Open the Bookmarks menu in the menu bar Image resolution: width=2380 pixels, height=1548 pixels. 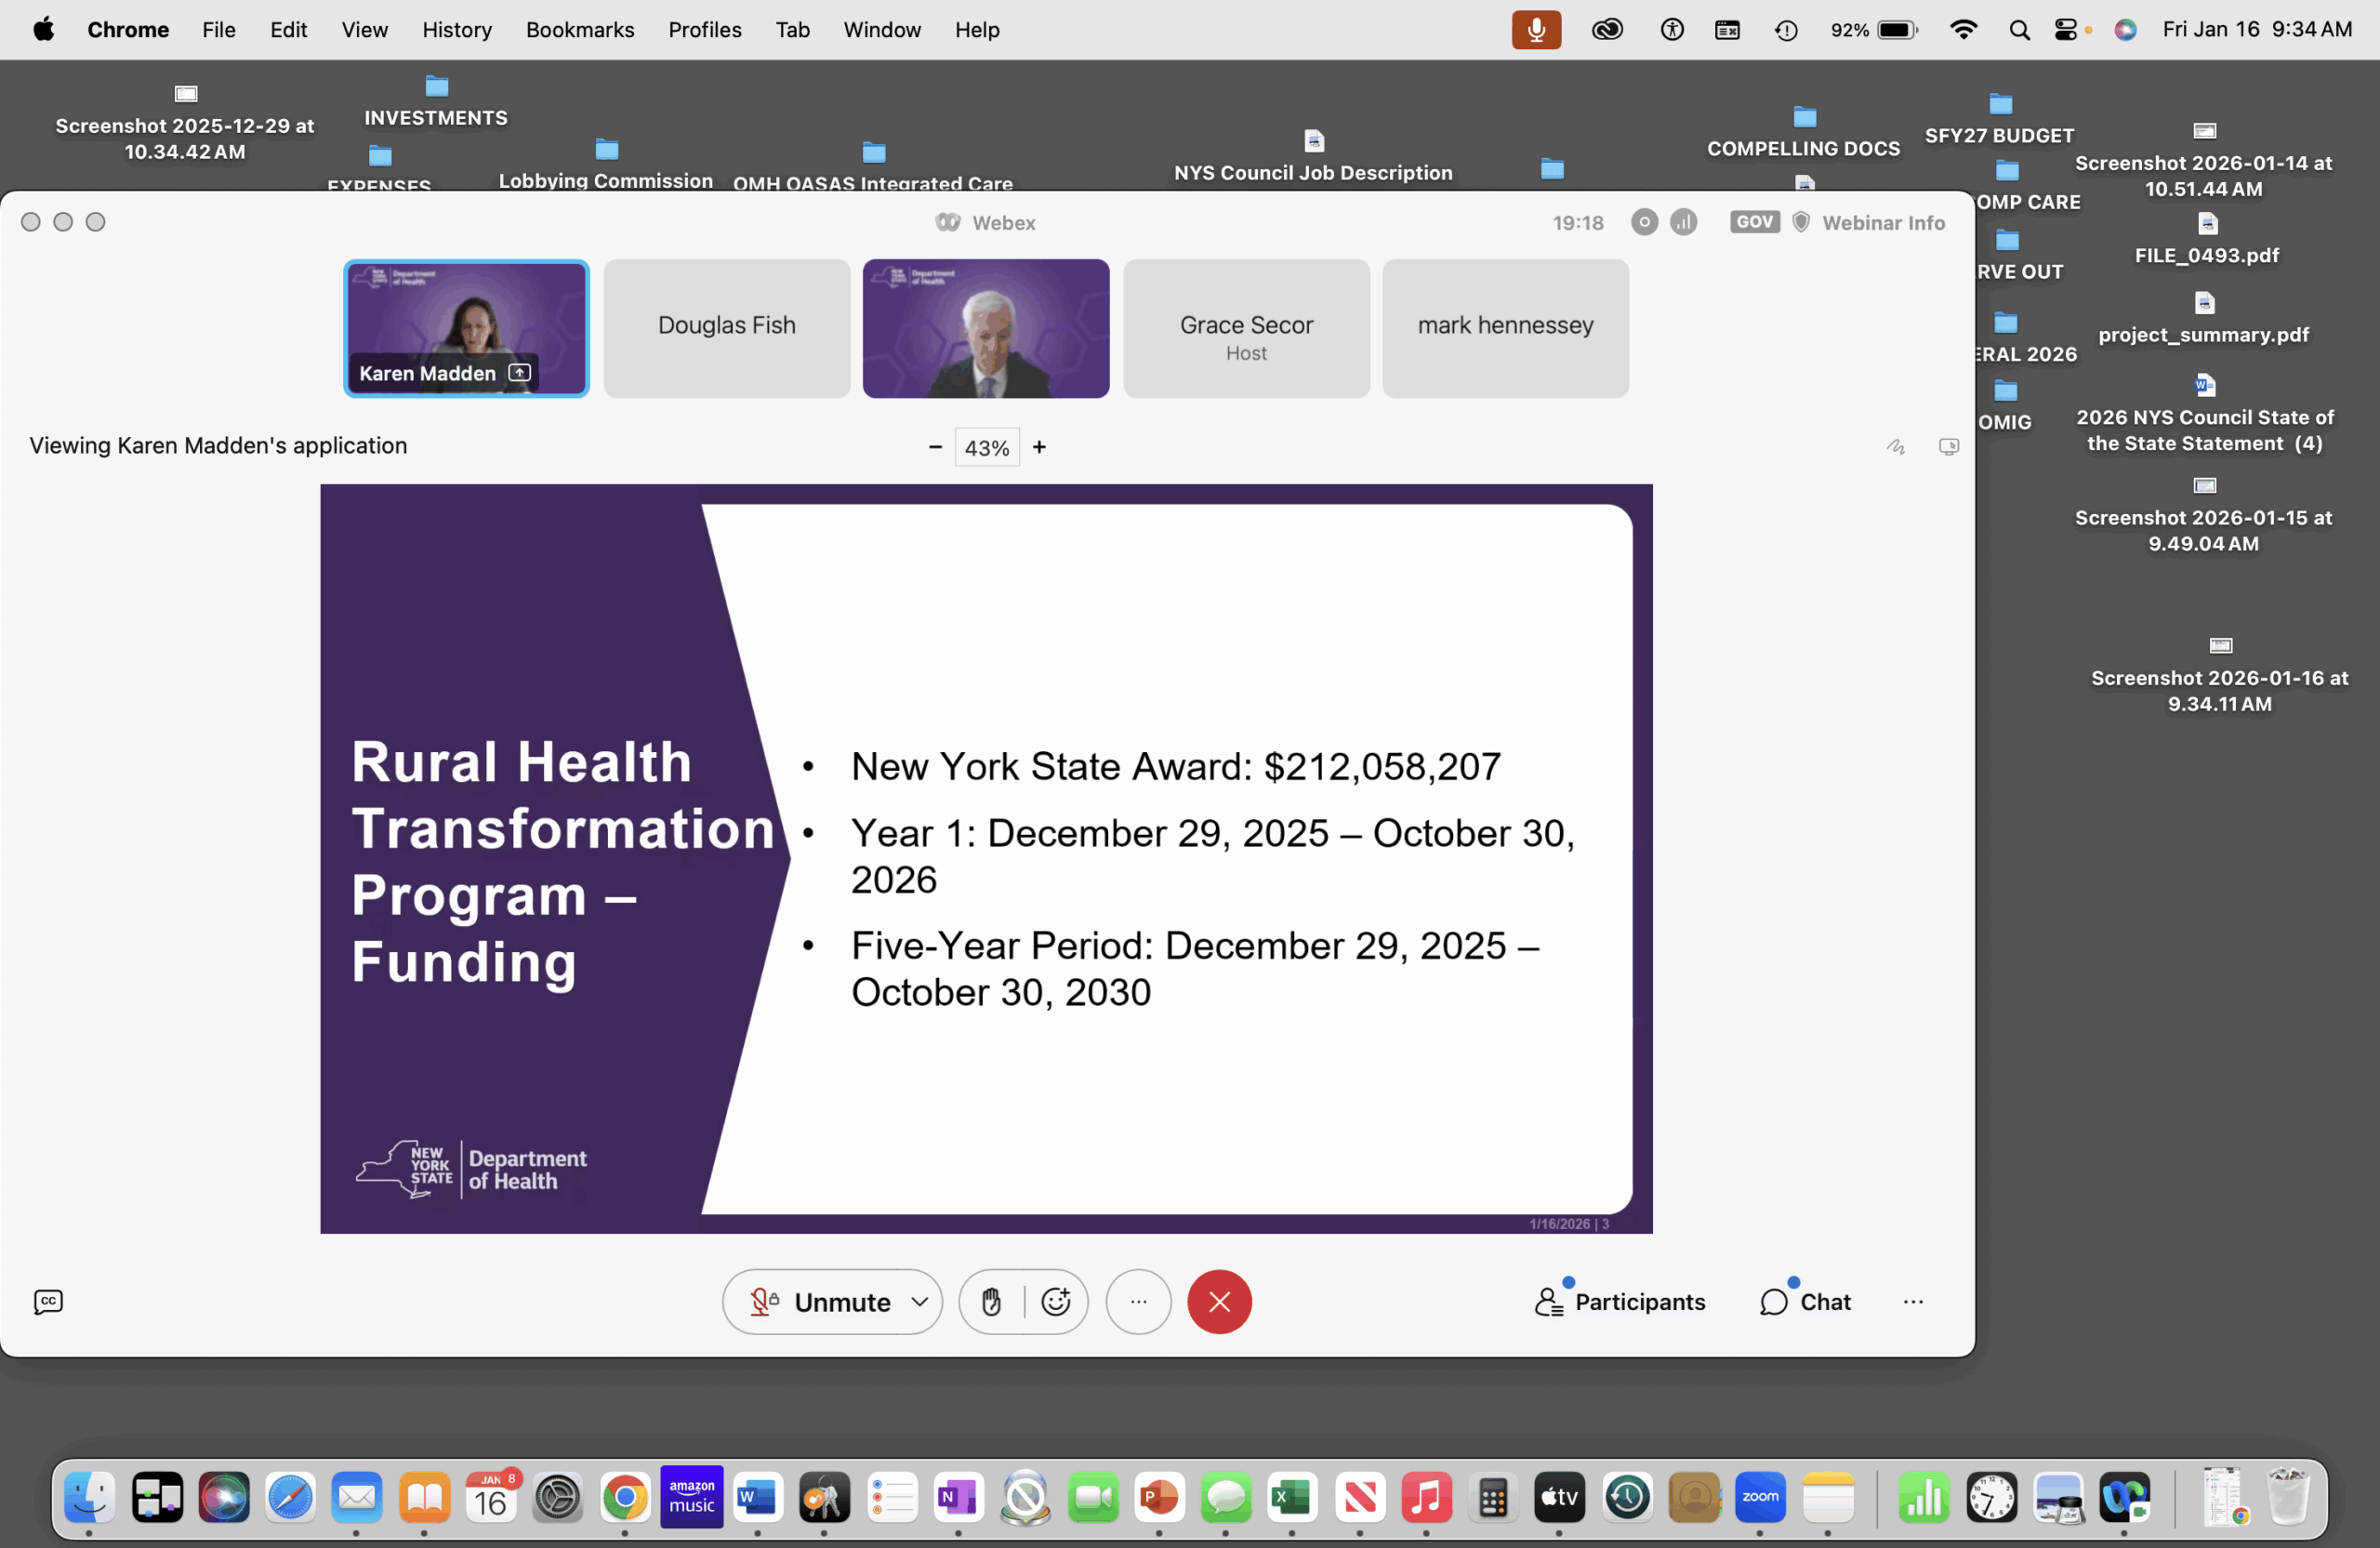click(x=580, y=30)
